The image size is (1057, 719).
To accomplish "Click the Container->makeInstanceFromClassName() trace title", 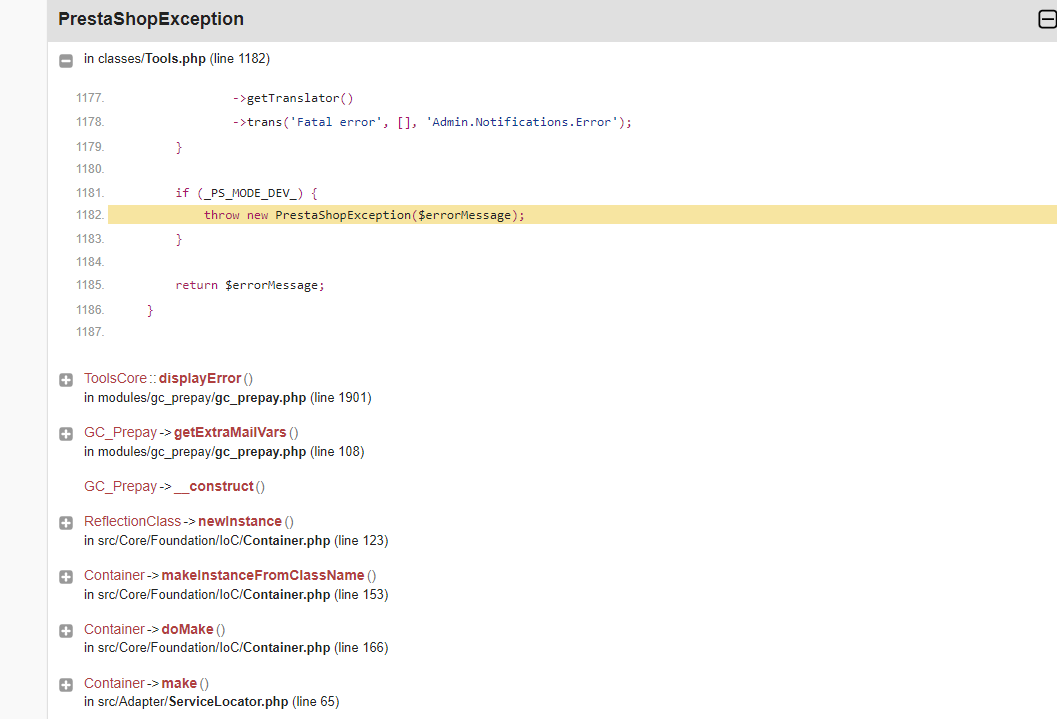I will (x=230, y=575).
